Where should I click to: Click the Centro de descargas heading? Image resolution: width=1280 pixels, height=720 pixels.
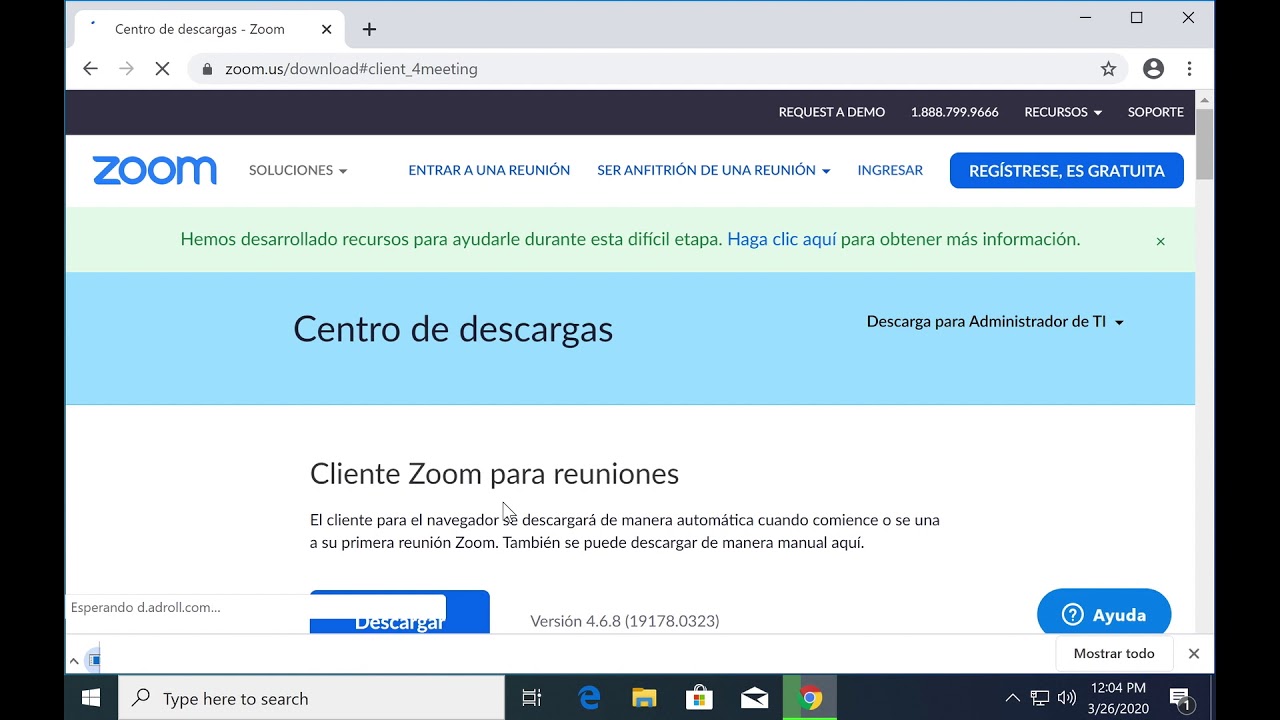pyautogui.click(x=453, y=329)
